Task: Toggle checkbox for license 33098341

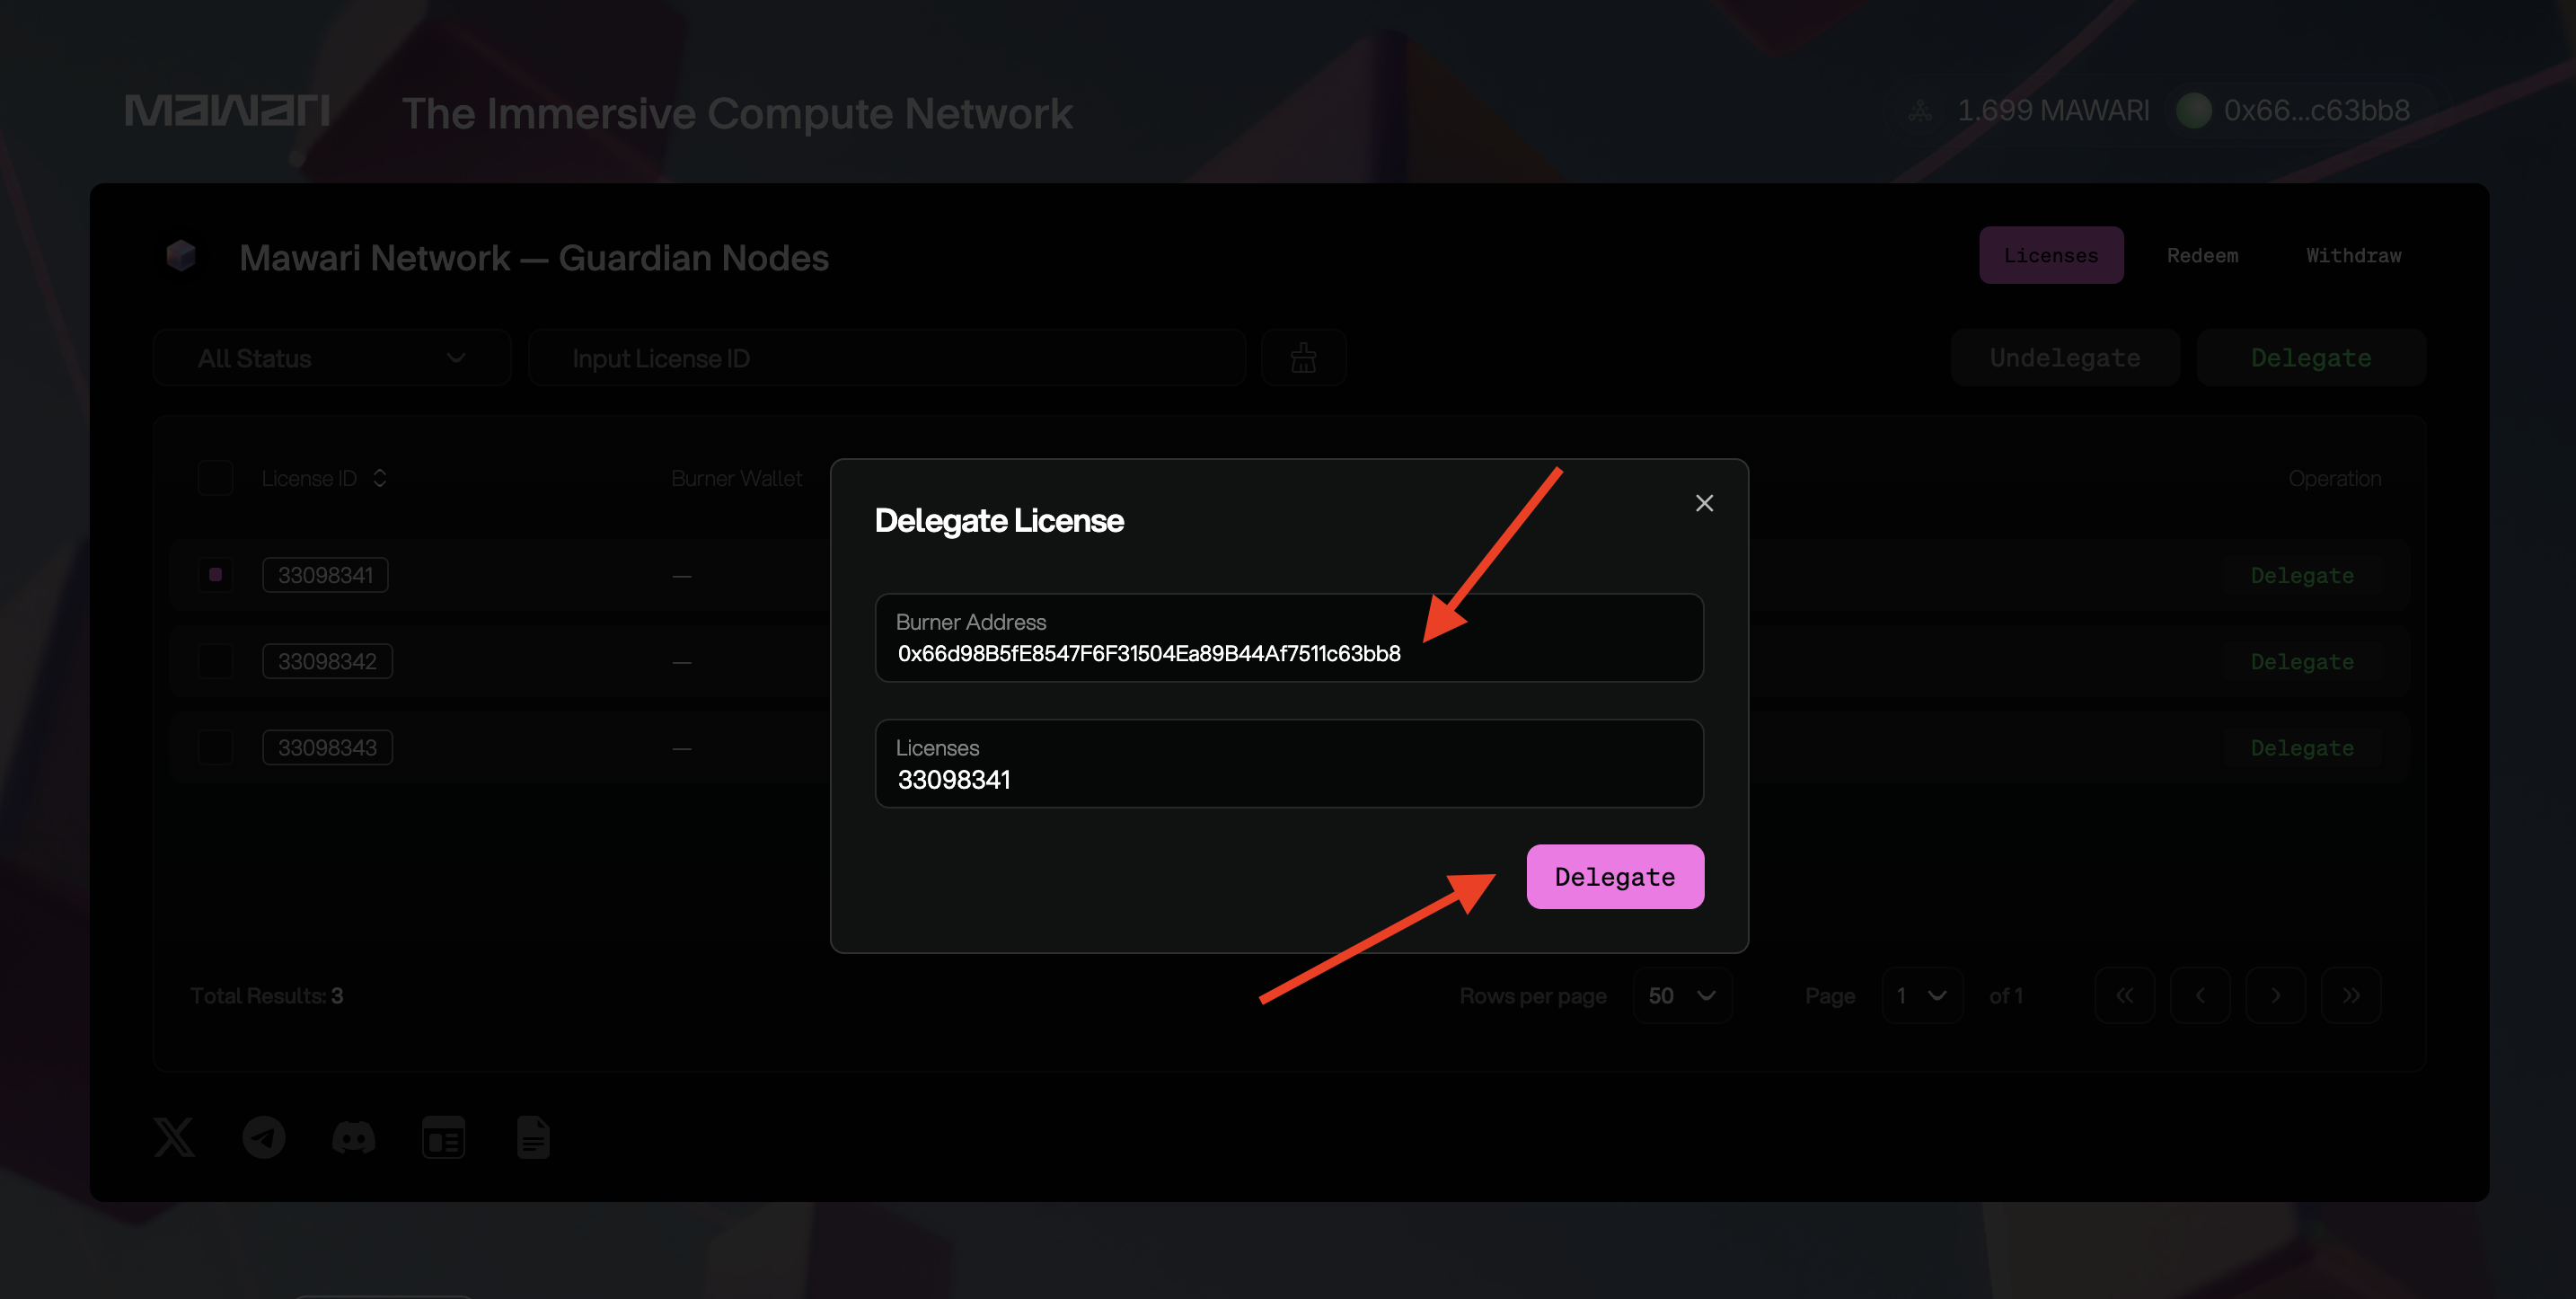Action: (215, 575)
